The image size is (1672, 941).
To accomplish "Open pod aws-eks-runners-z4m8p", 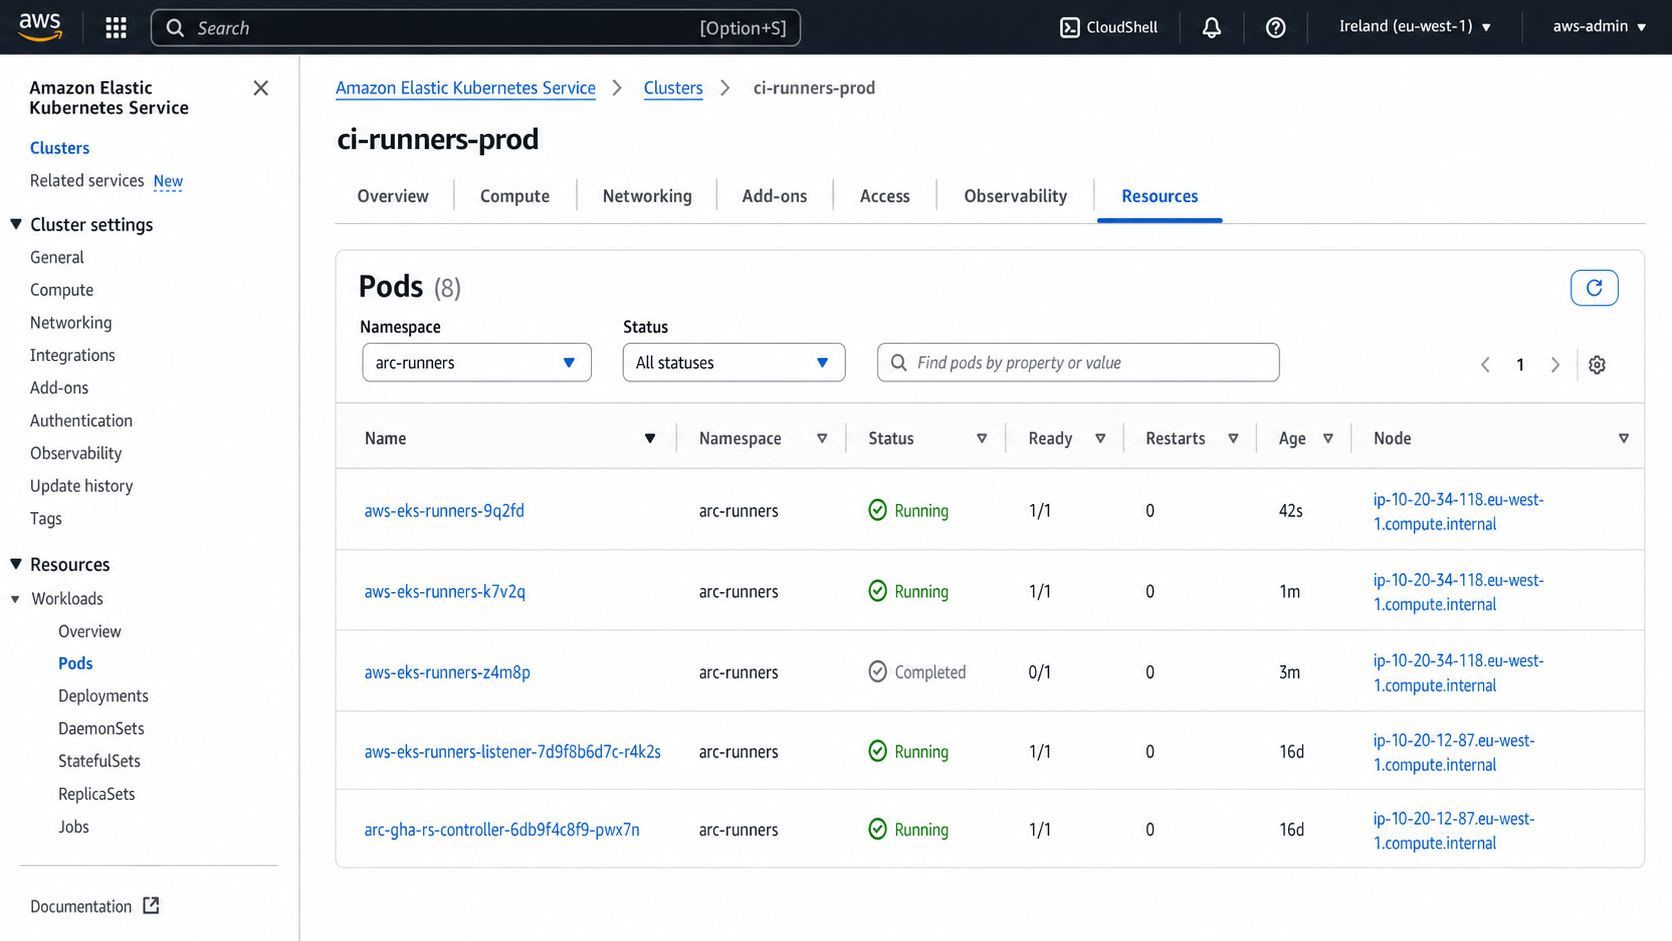I will pyautogui.click(x=447, y=673).
